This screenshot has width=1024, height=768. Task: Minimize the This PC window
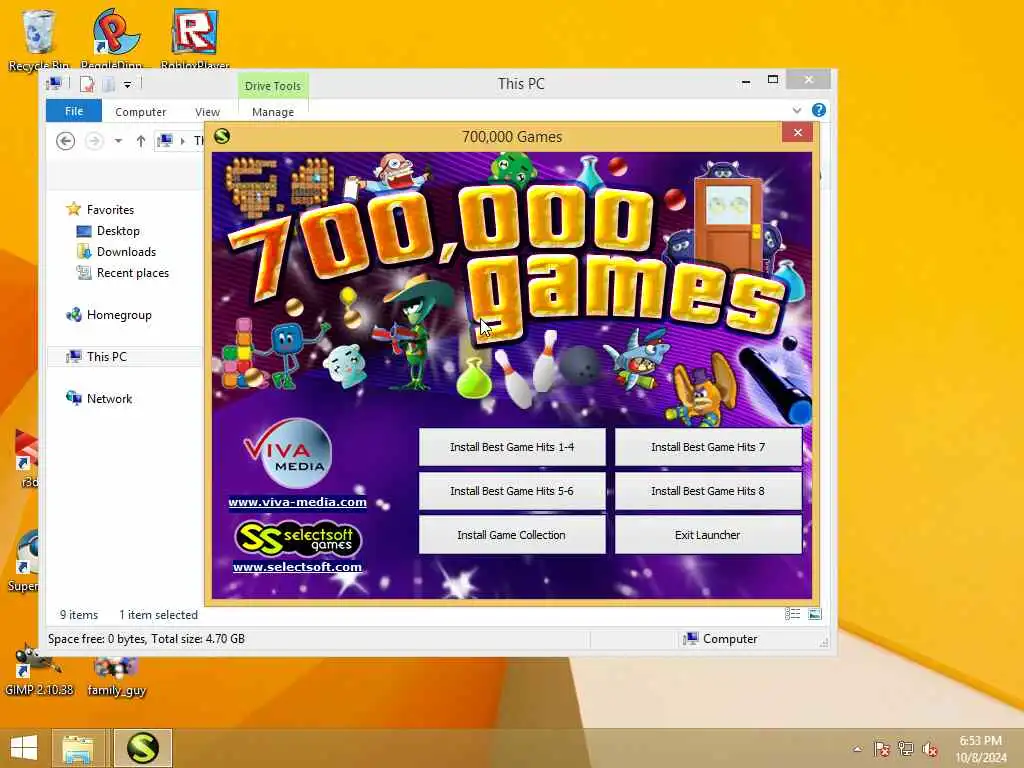click(x=746, y=82)
